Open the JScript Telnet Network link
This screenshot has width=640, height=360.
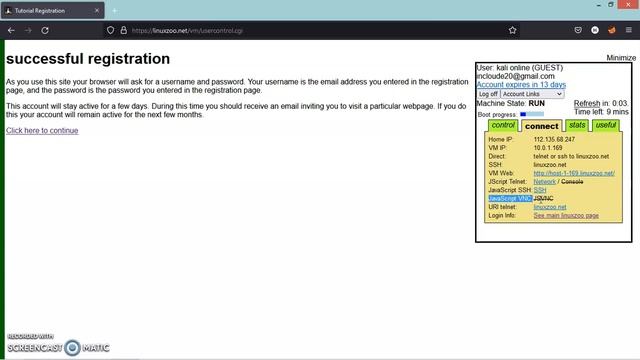pos(544,182)
